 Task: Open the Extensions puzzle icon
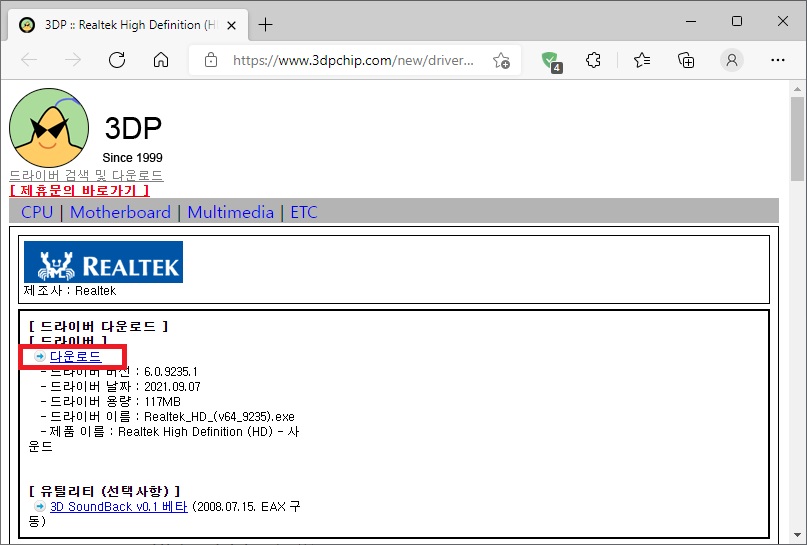point(593,60)
